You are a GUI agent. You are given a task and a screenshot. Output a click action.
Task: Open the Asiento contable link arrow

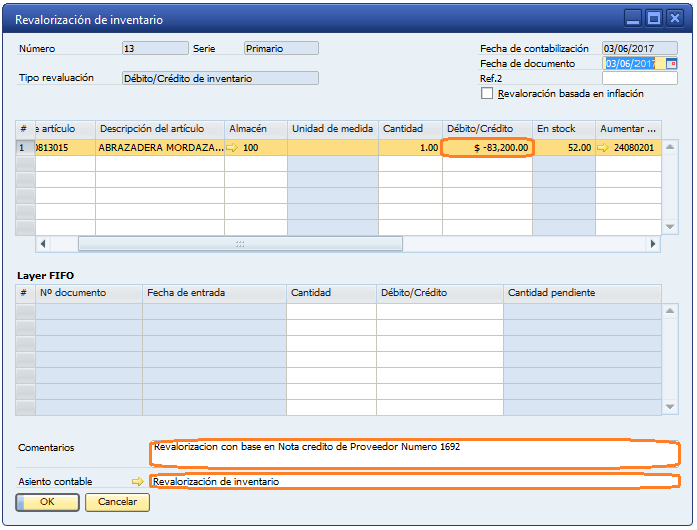(x=137, y=481)
